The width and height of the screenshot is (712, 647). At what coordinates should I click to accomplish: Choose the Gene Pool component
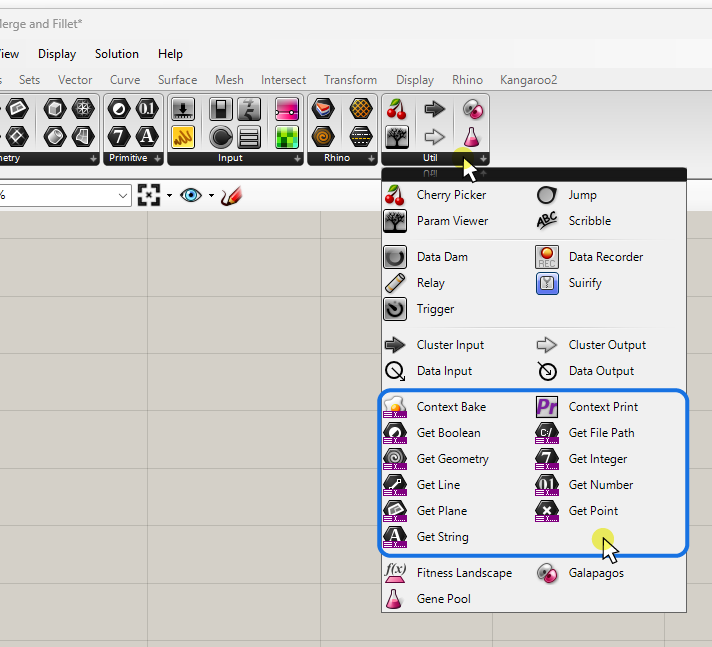point(443,599)
